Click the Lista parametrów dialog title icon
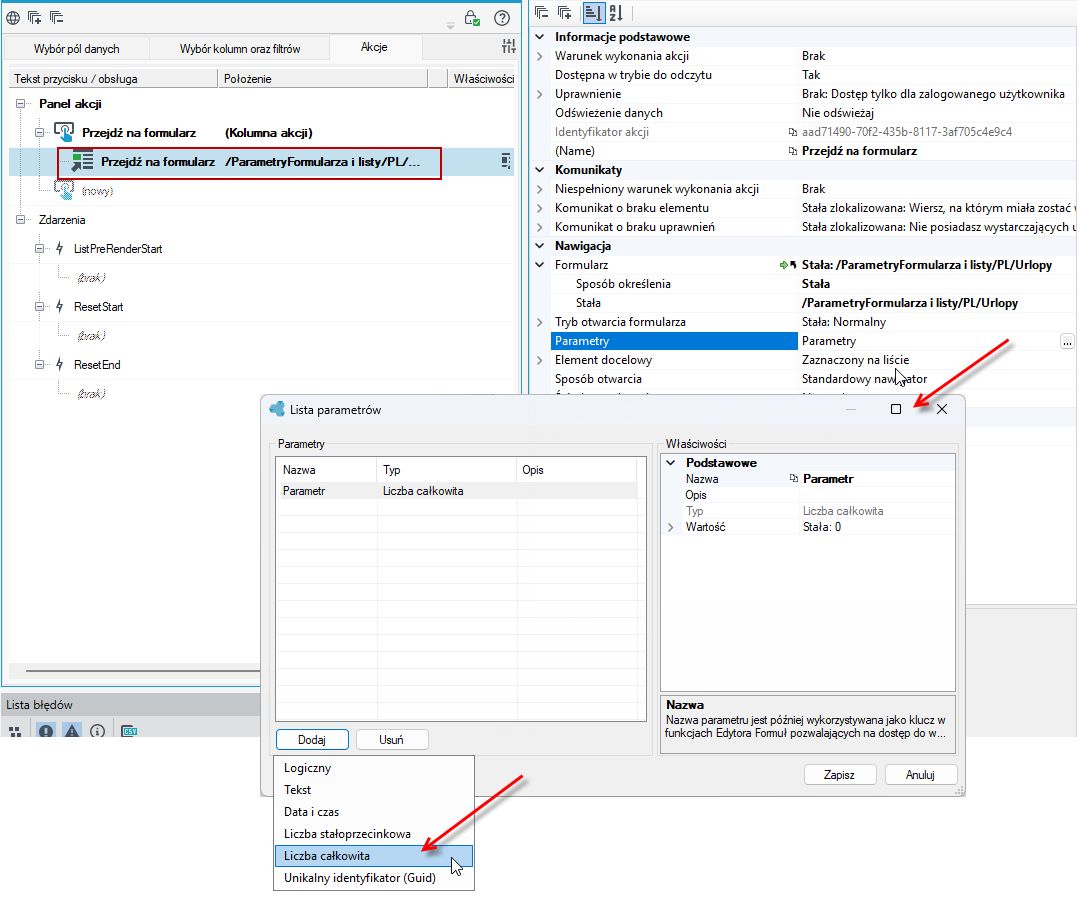This screenshot has width=1077, height=920. [277, 409]
